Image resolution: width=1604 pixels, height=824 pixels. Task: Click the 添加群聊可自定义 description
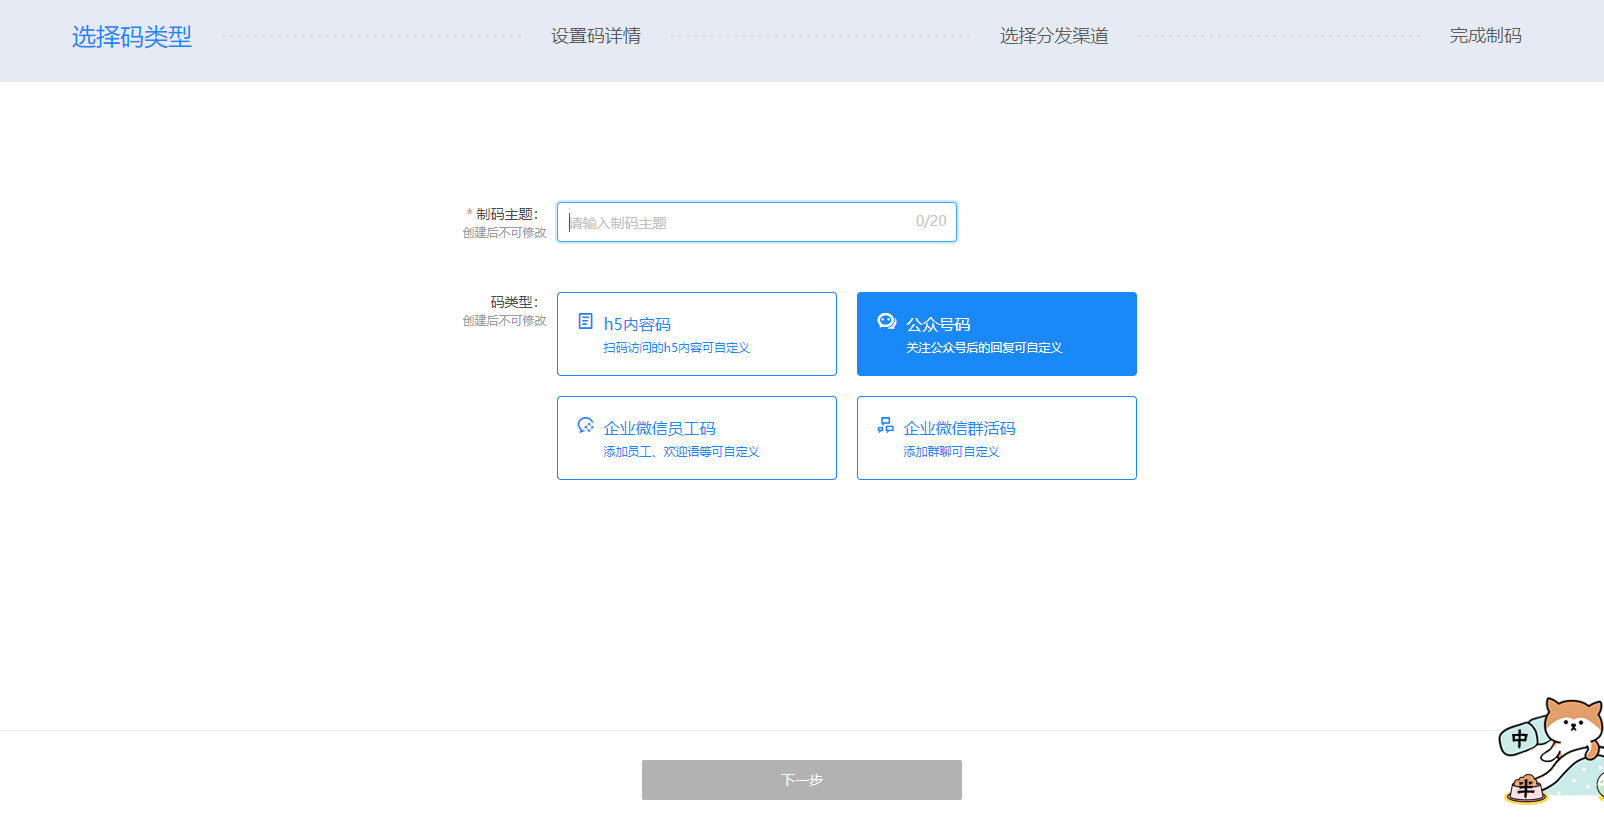coord(951,452)
